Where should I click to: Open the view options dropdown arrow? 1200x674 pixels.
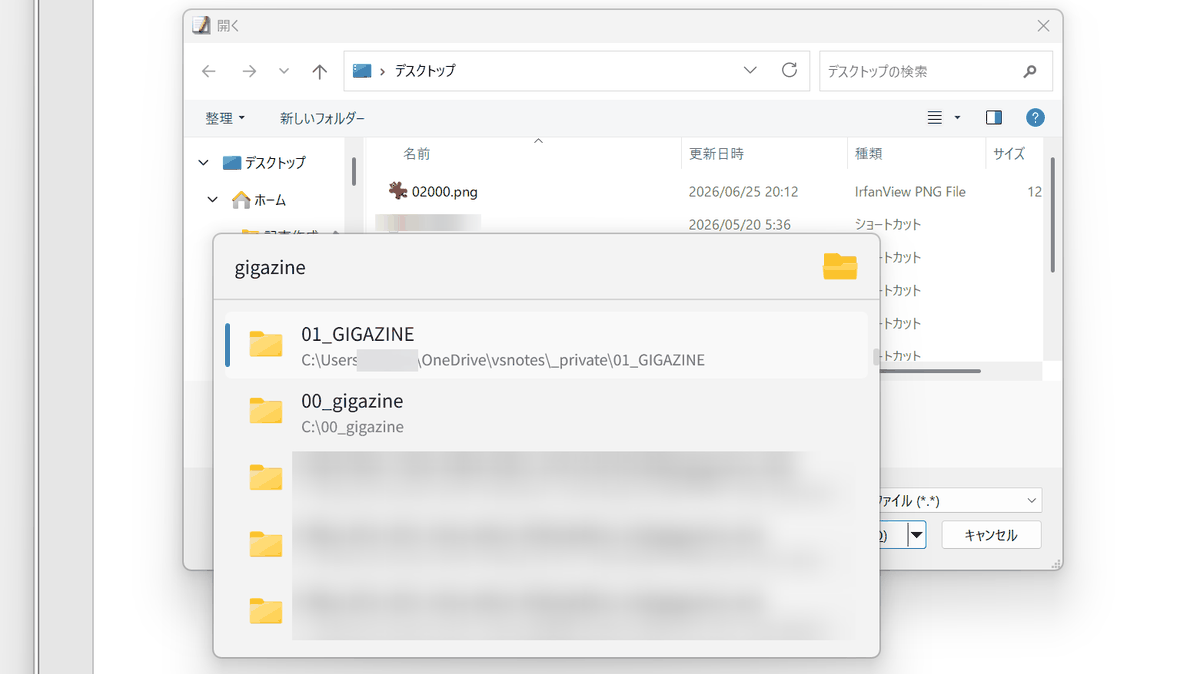(x=957, y=118)
